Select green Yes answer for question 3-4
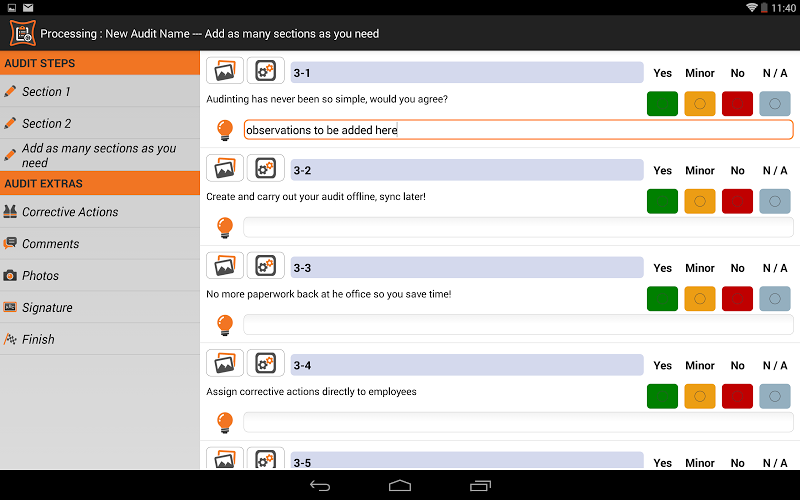 pos(662,396)
